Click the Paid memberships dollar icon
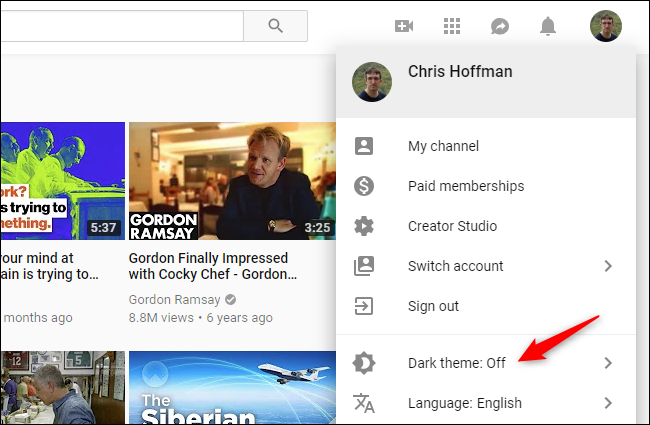This screenshot has height=425, width=650. coord(364,186)
